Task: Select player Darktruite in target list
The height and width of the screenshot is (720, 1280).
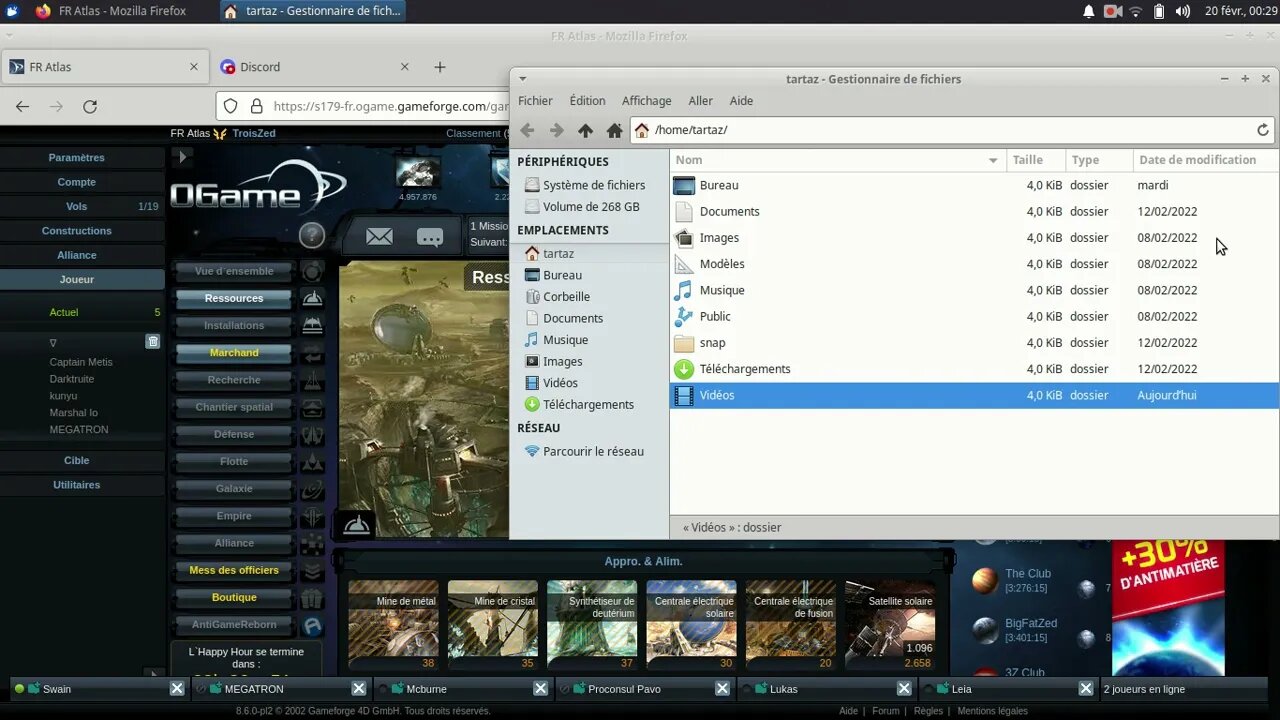Action: click(72, 379)
